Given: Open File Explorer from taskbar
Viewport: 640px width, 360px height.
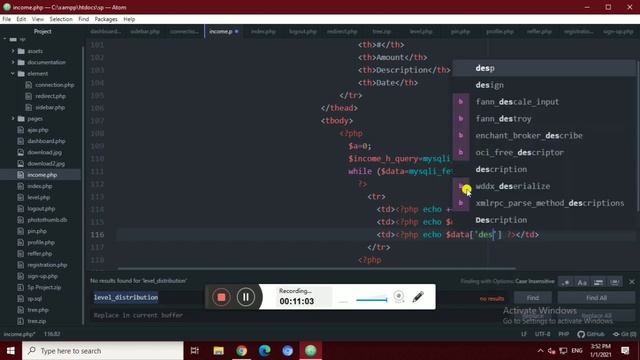Looking at the screenshot, I should pyautogui.click(x=218, y=351).
